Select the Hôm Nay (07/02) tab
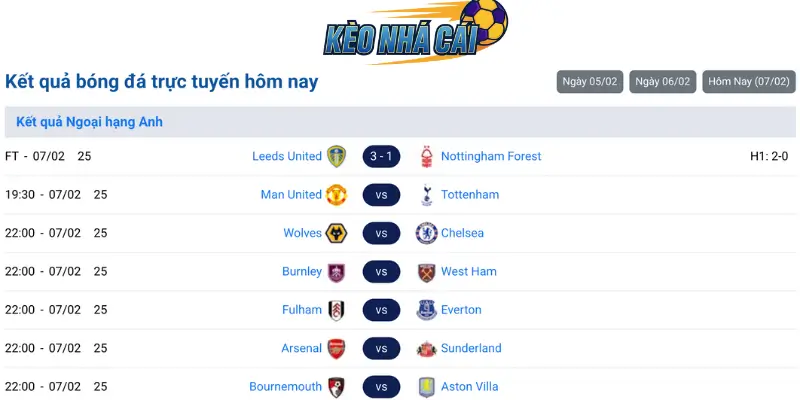The width and height of the screenshot is (800, 400). 749,82
